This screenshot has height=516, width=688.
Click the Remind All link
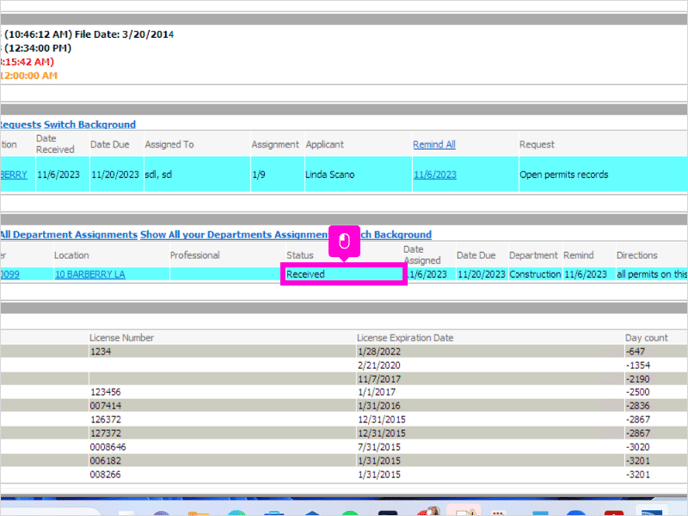434,144
